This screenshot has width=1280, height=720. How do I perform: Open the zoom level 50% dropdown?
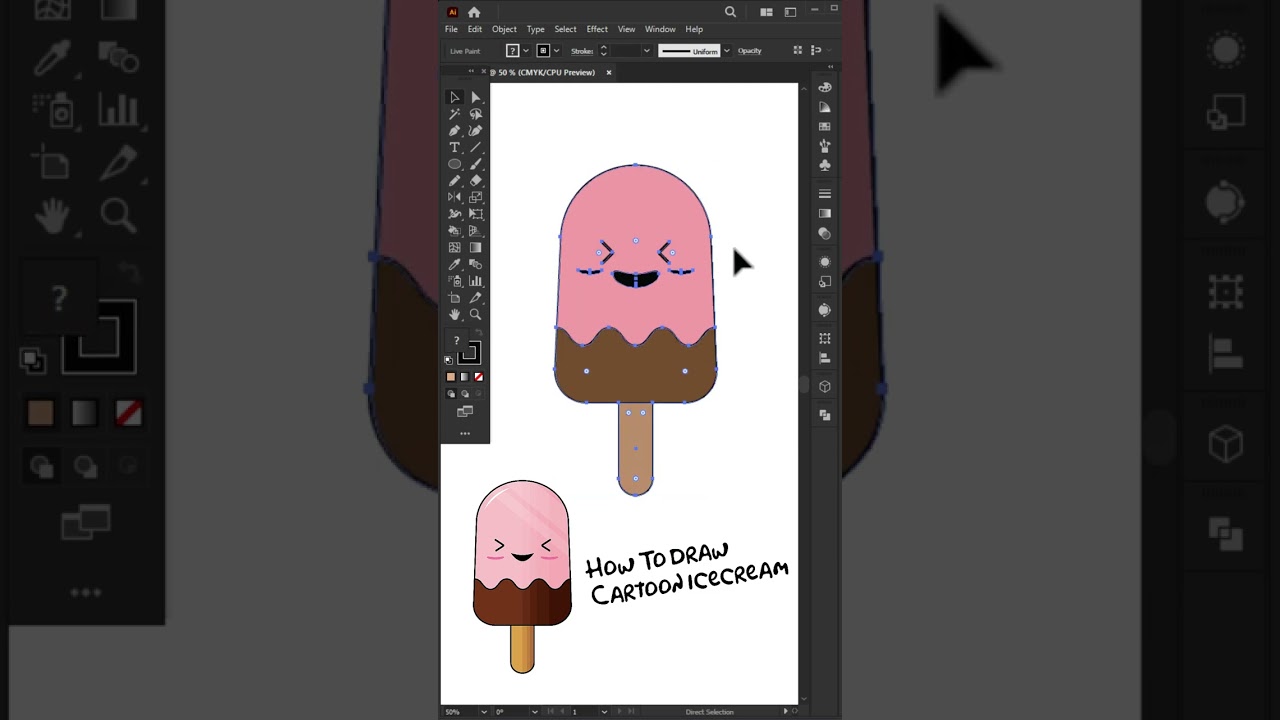pyautogui.click(x=484, y=712)
